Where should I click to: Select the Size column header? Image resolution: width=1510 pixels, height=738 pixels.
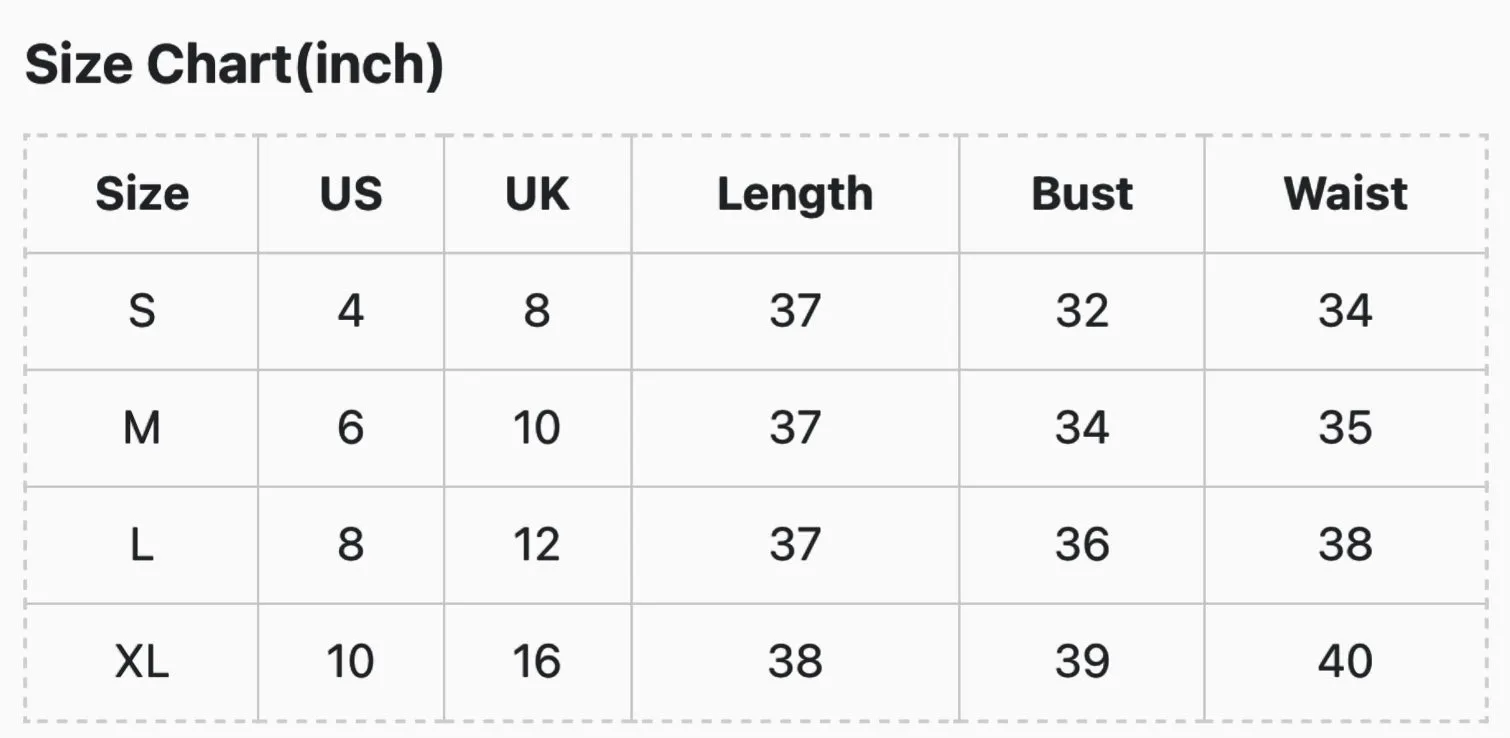[x=142, y=194]
